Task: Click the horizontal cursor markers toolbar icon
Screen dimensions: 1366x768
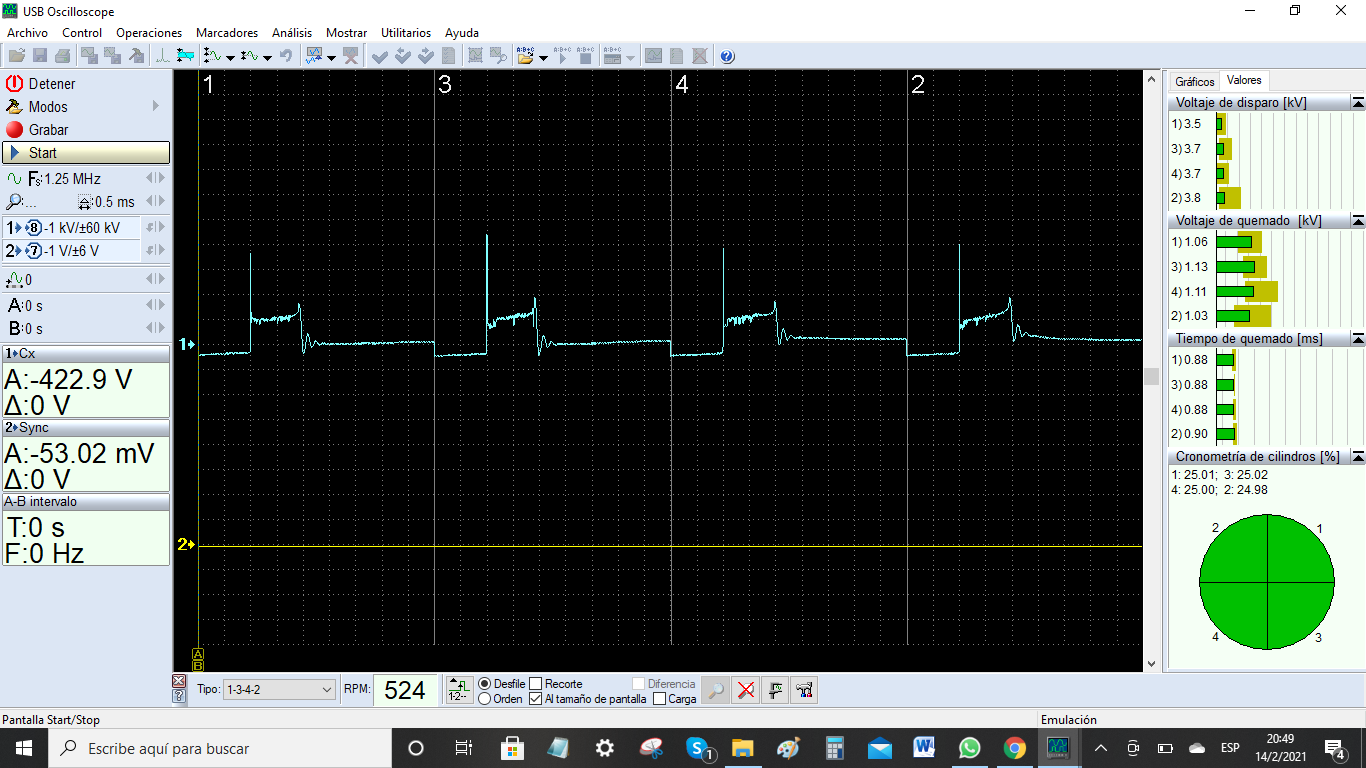Action: point(185,57)
